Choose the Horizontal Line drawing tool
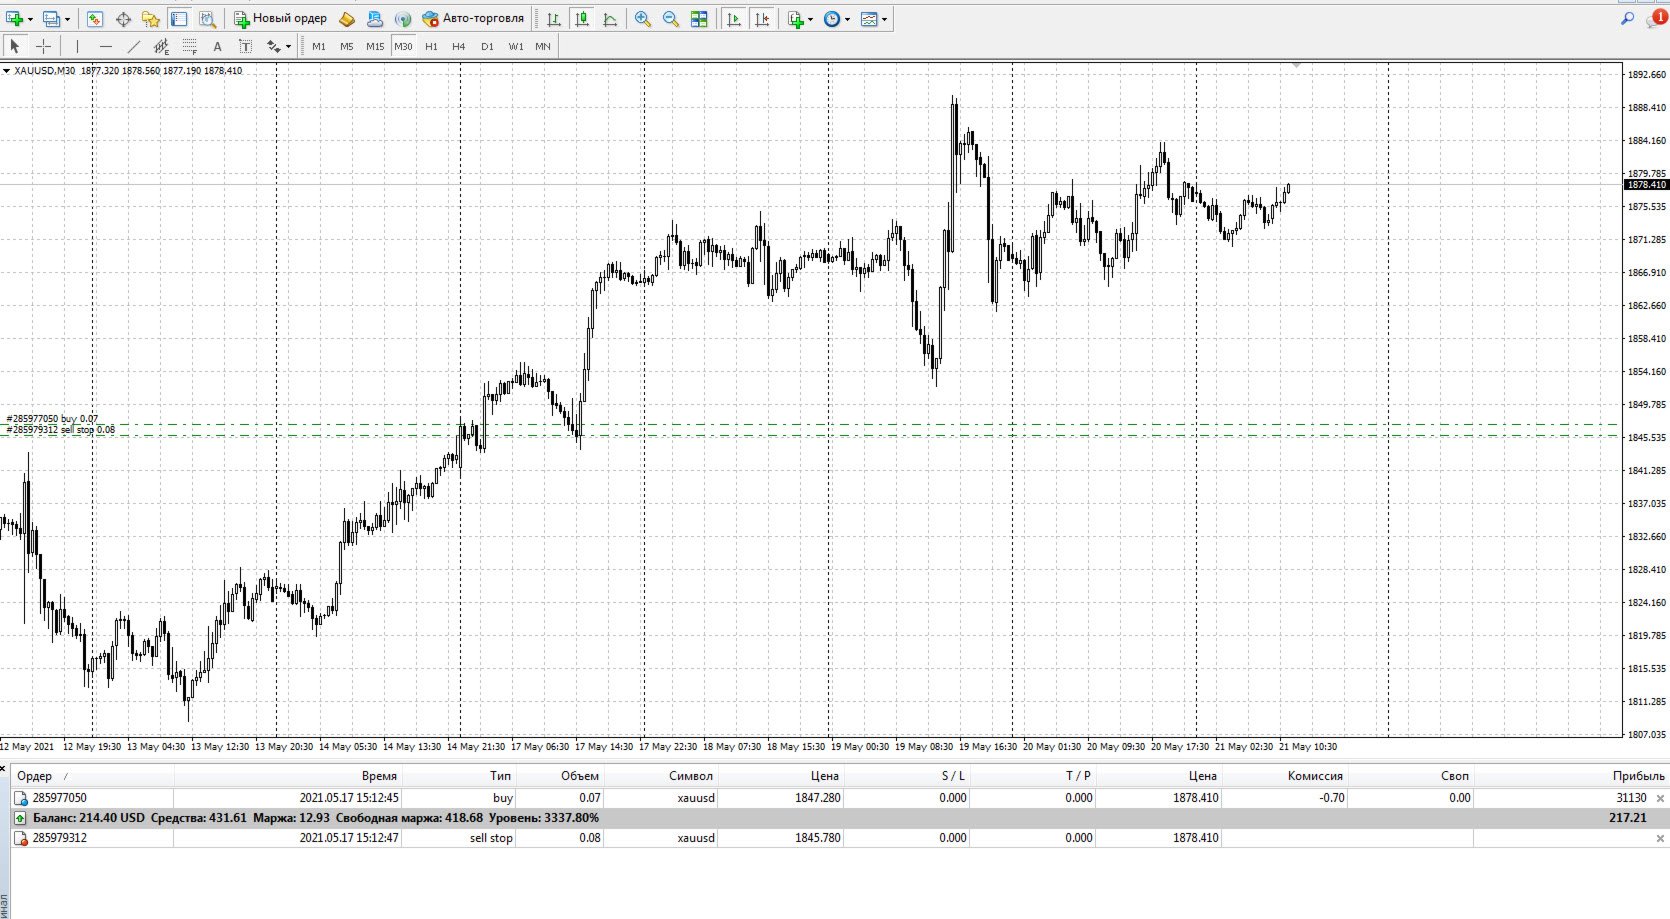The image size is (1670, 919). pyautogui.click(x=105, y=46)
